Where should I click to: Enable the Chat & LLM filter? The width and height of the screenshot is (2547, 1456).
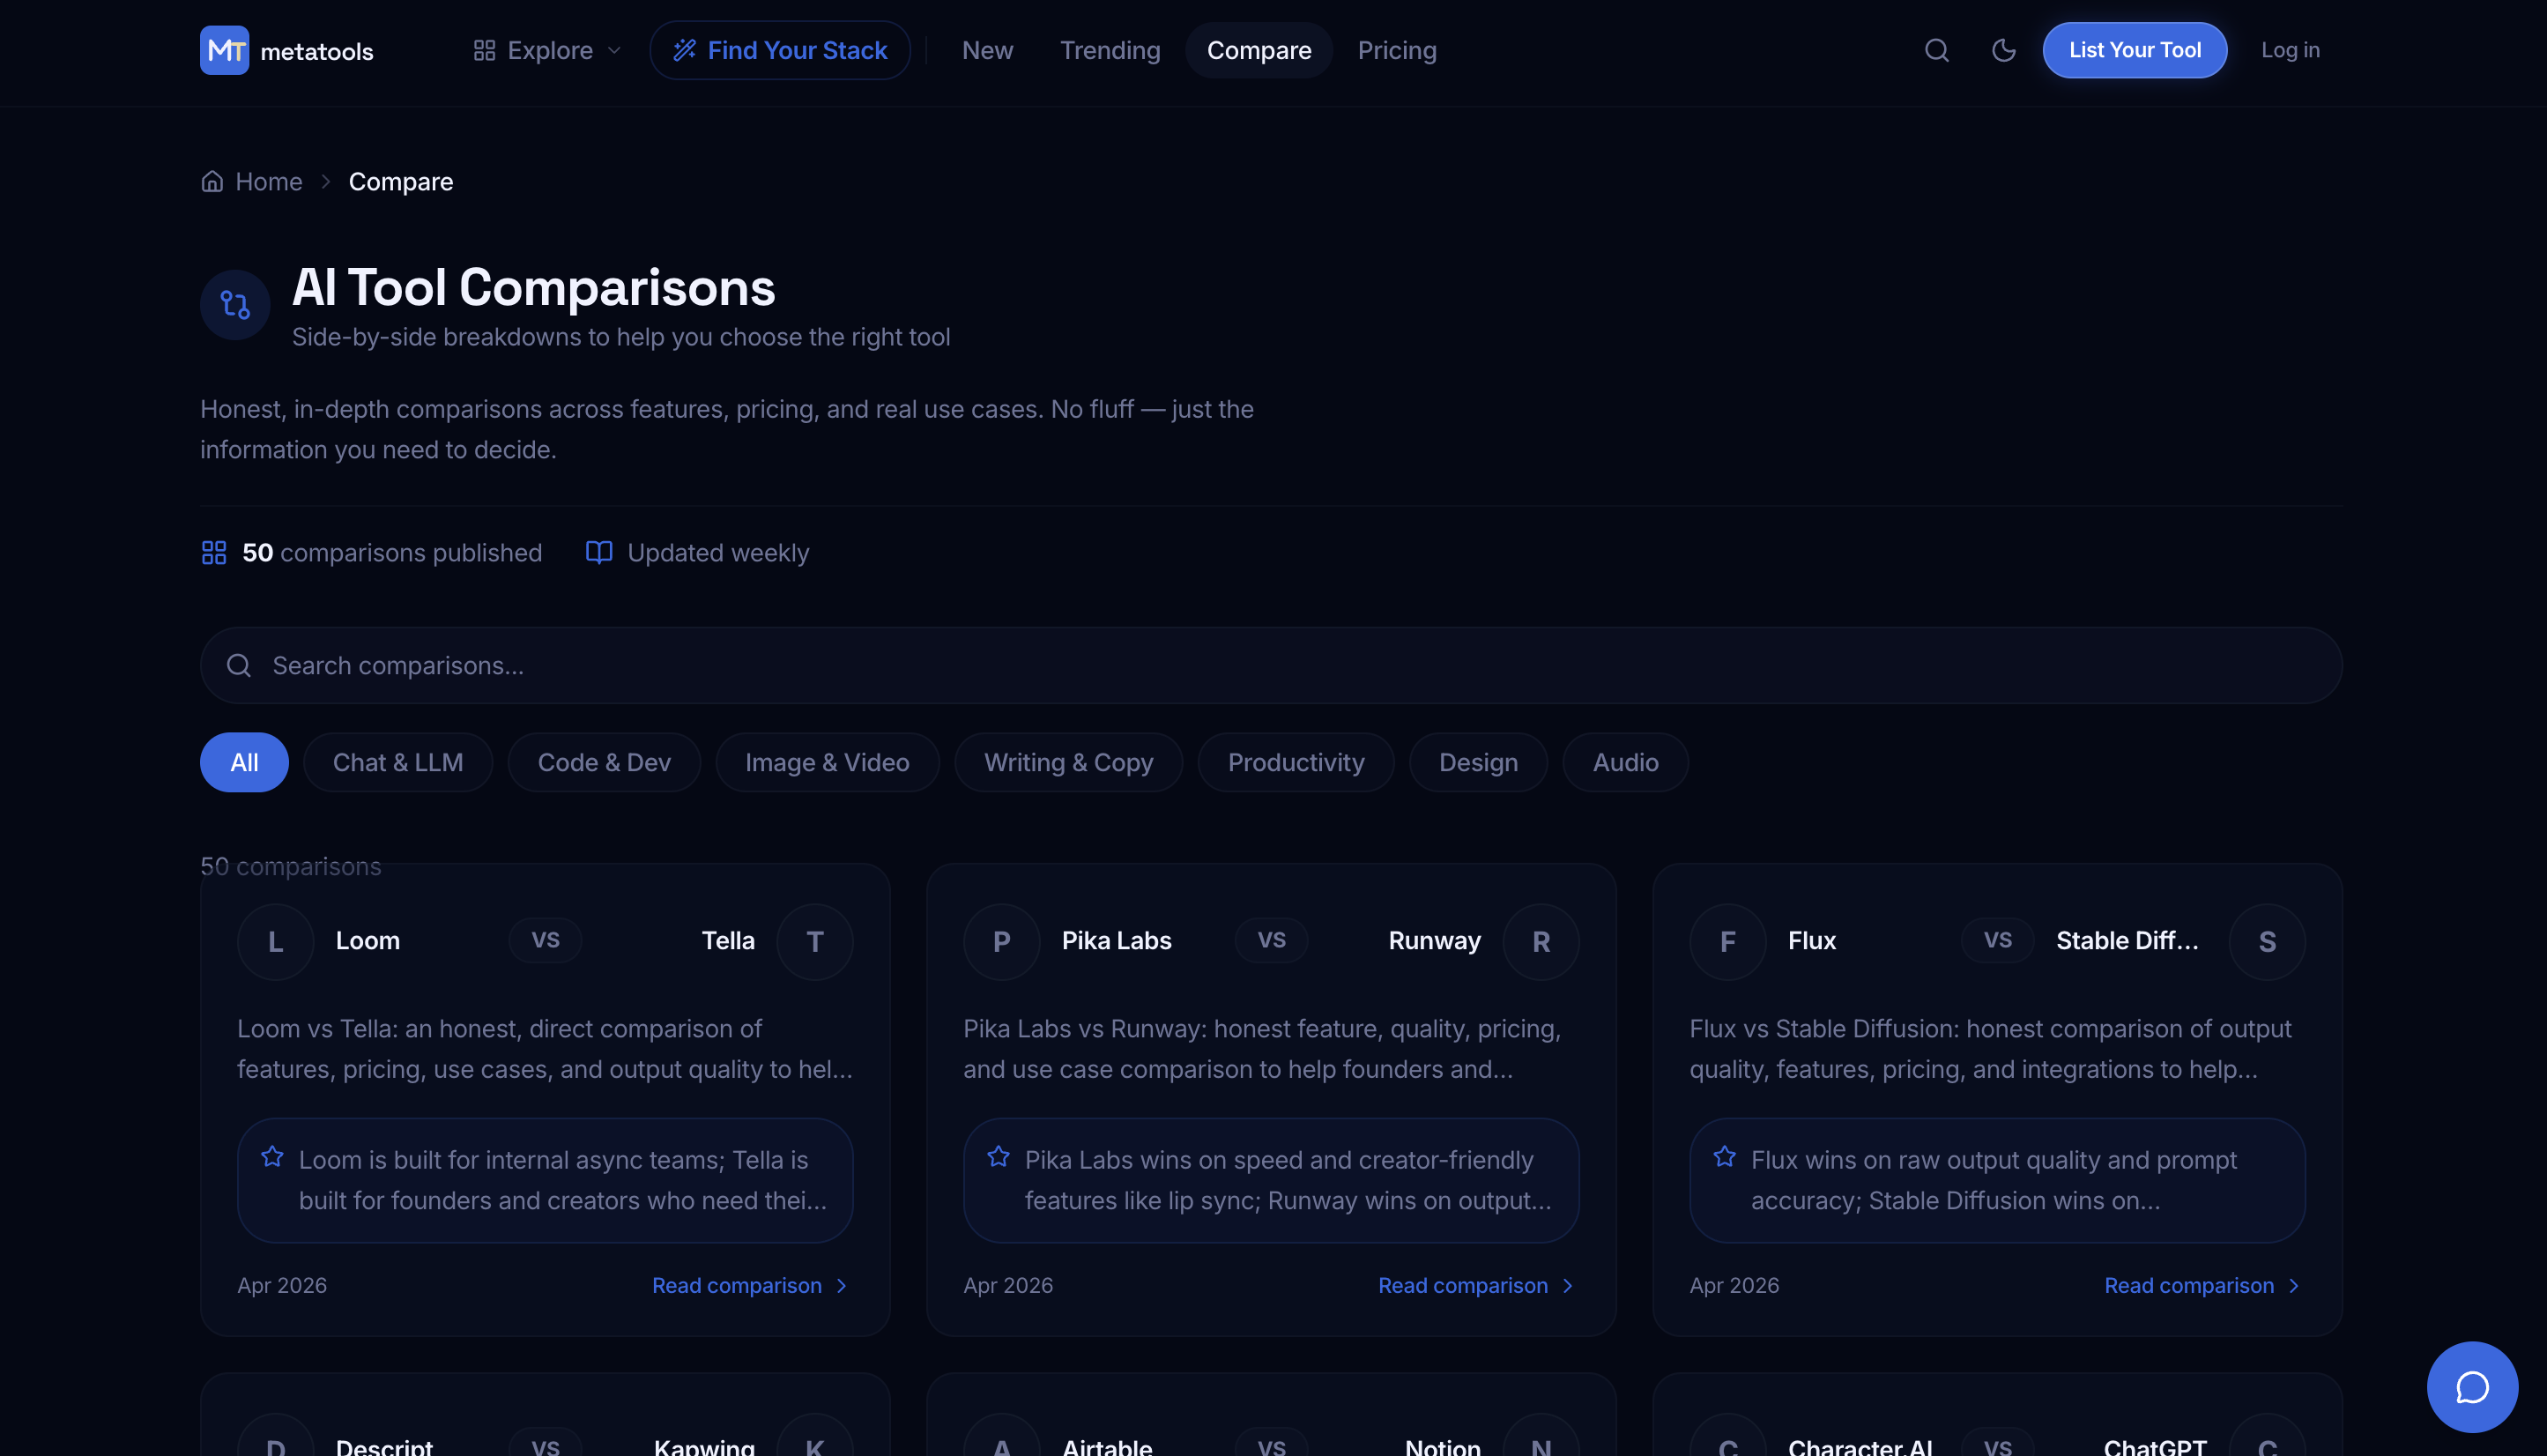click(x=397, y=762)
